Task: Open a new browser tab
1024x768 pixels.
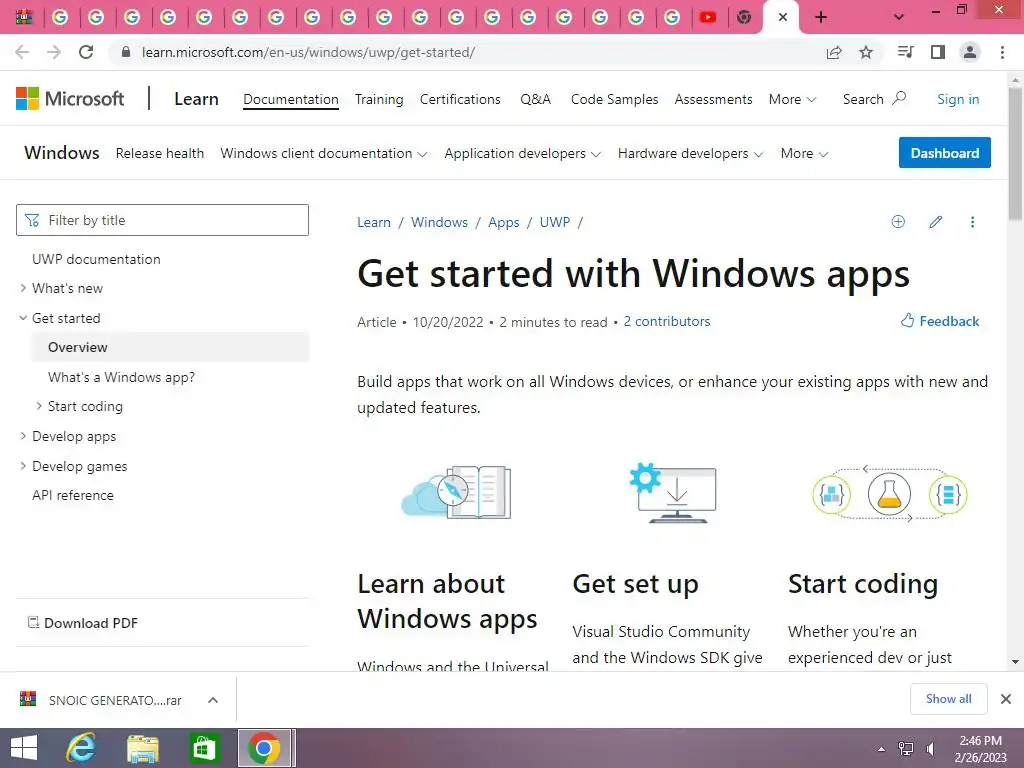Action: 821,17
